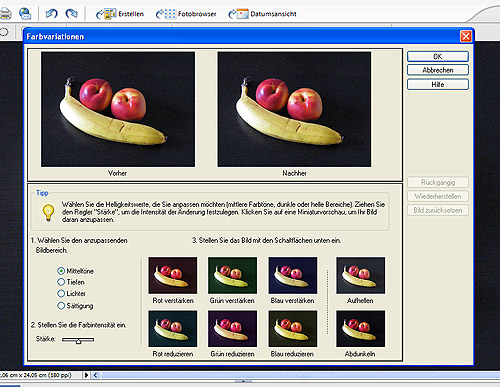Click the Vorher preview image
Viewport: 500px width, 387px height.
coord(118,109)
